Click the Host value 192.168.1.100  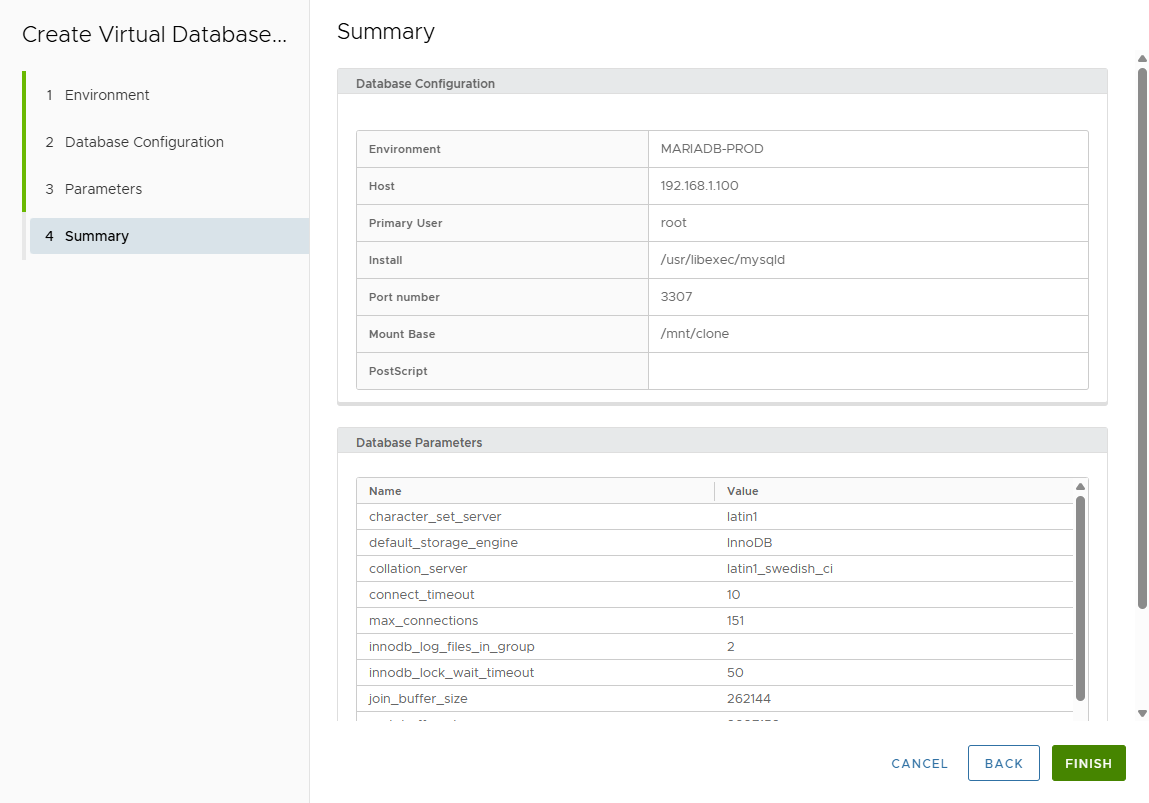click(700, 186)
